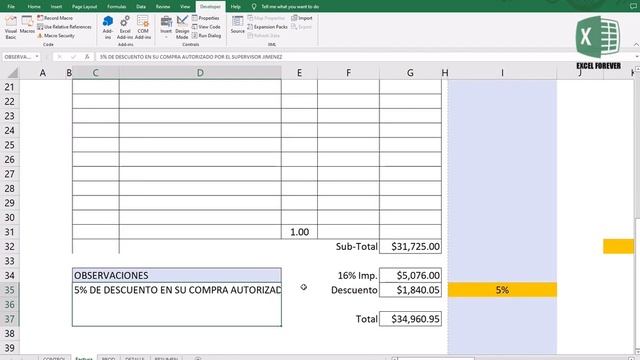Switch to the DETALLE sheet tab
This screenshot has height=360, width=640.
(x=134, y=358)
